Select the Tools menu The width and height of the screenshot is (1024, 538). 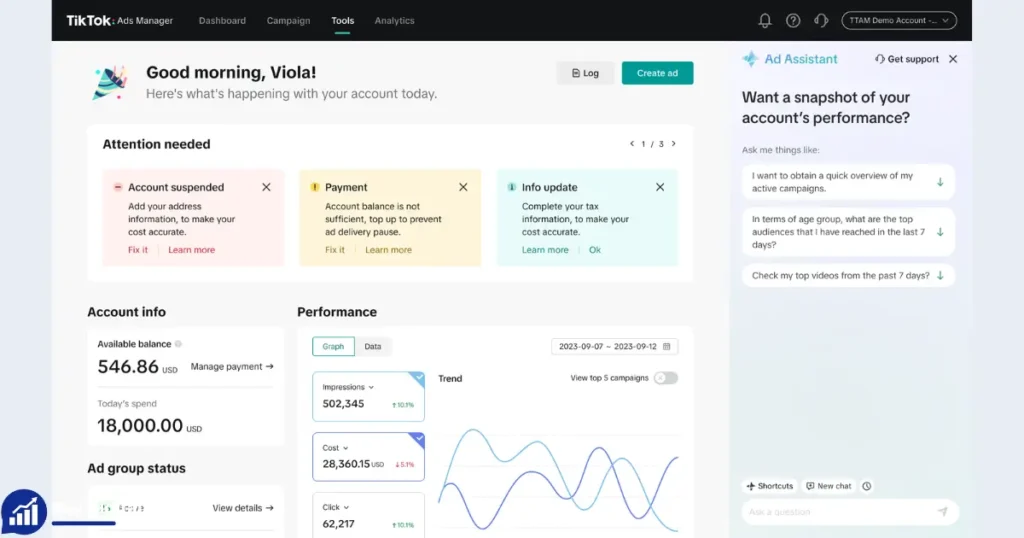click(x=342, y=21)
